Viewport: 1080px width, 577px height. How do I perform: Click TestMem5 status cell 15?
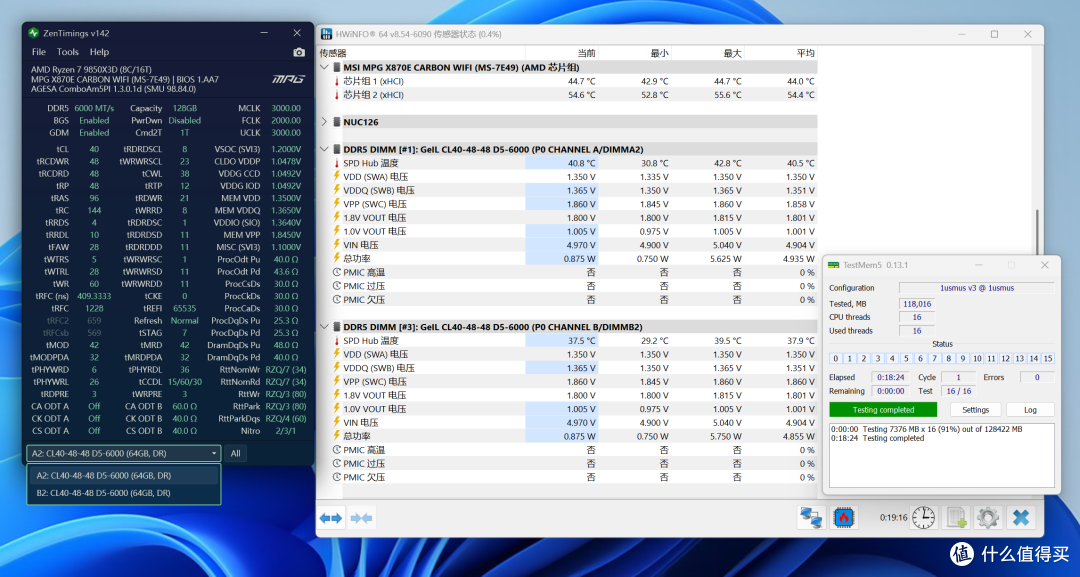[x=1048, y=359]
